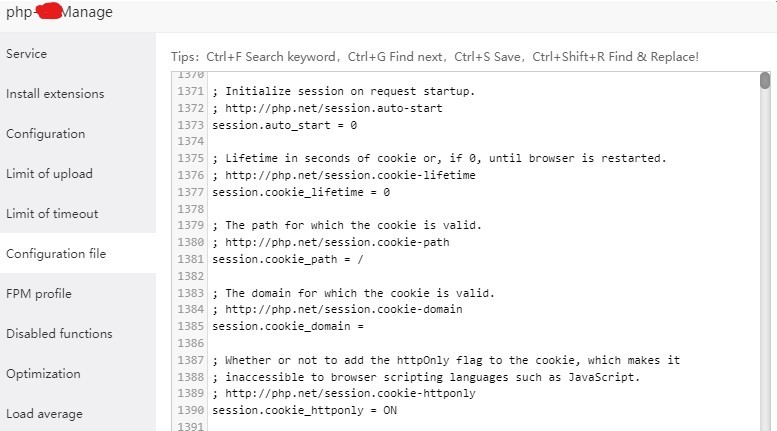The height and width of the screenshot is (431, 777).
Task: View the Load average page
Action: click(x=44, y=414)
